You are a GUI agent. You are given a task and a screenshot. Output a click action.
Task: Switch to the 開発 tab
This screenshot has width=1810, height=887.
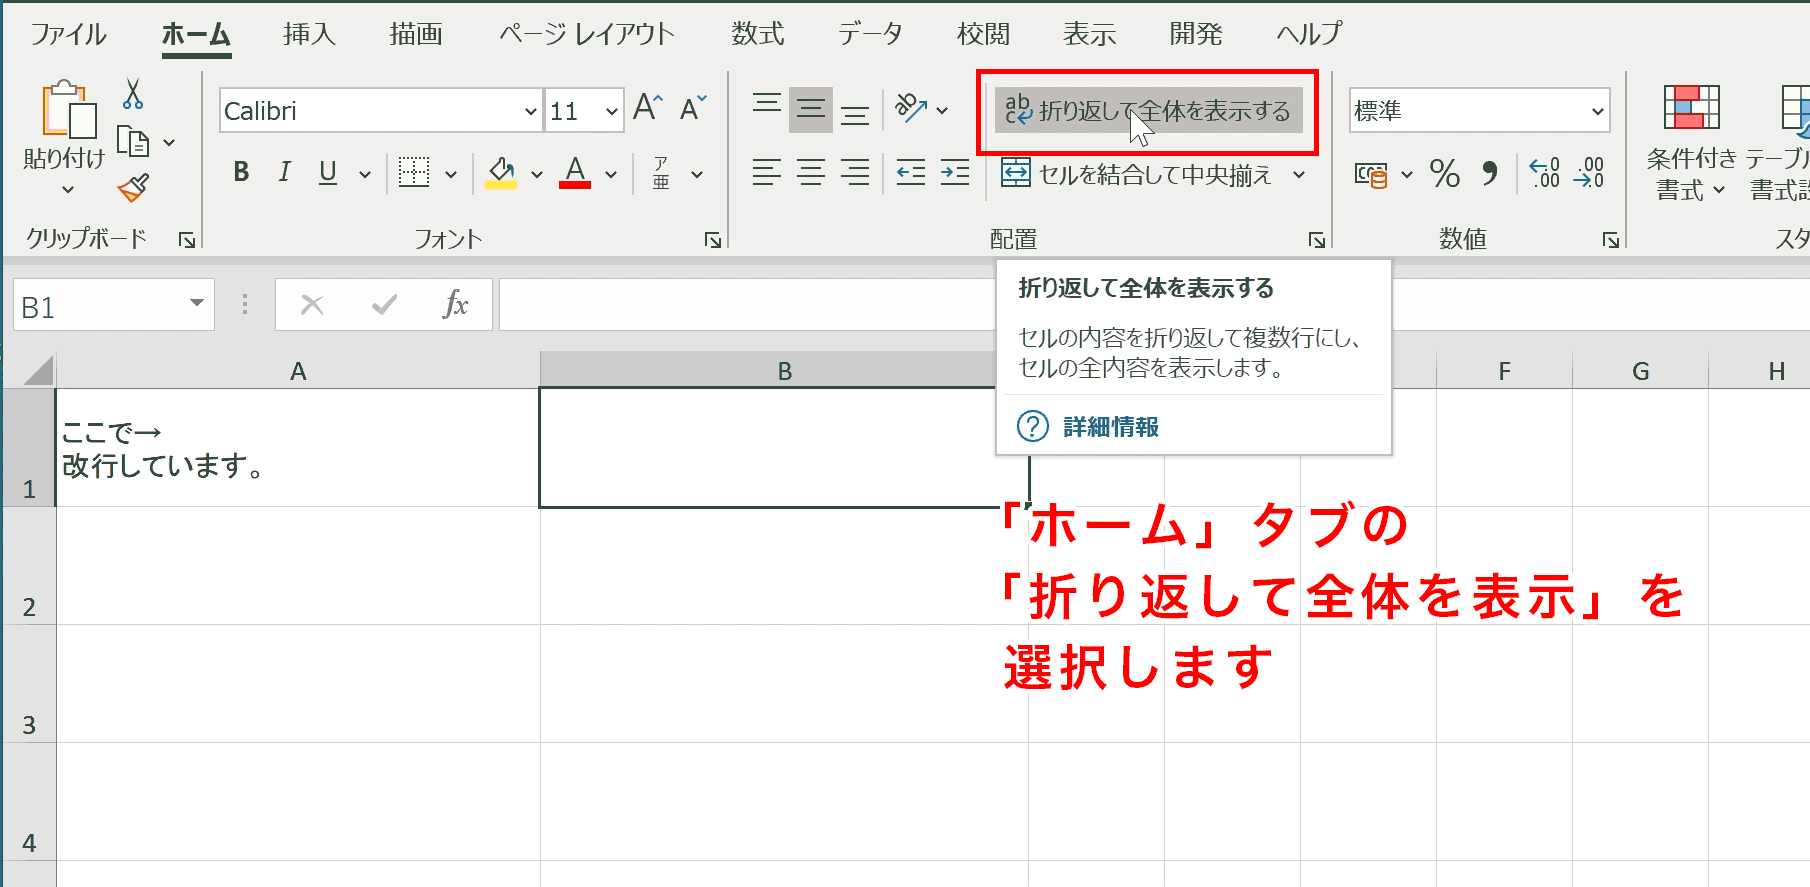1196,34
